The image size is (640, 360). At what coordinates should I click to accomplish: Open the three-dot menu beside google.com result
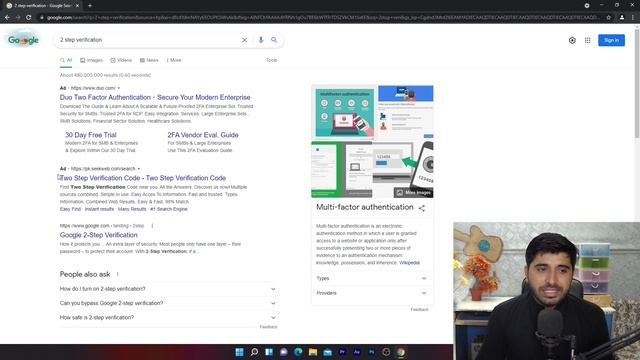coord(152,225)
